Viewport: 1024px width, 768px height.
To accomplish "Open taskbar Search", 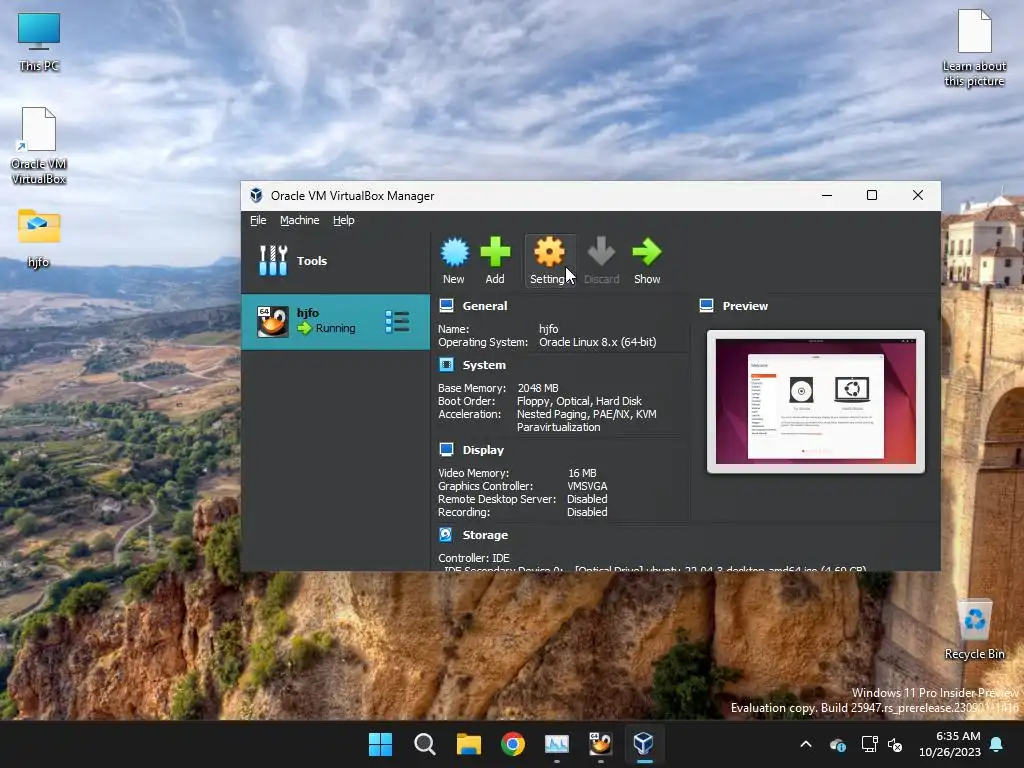I will 424,744.
